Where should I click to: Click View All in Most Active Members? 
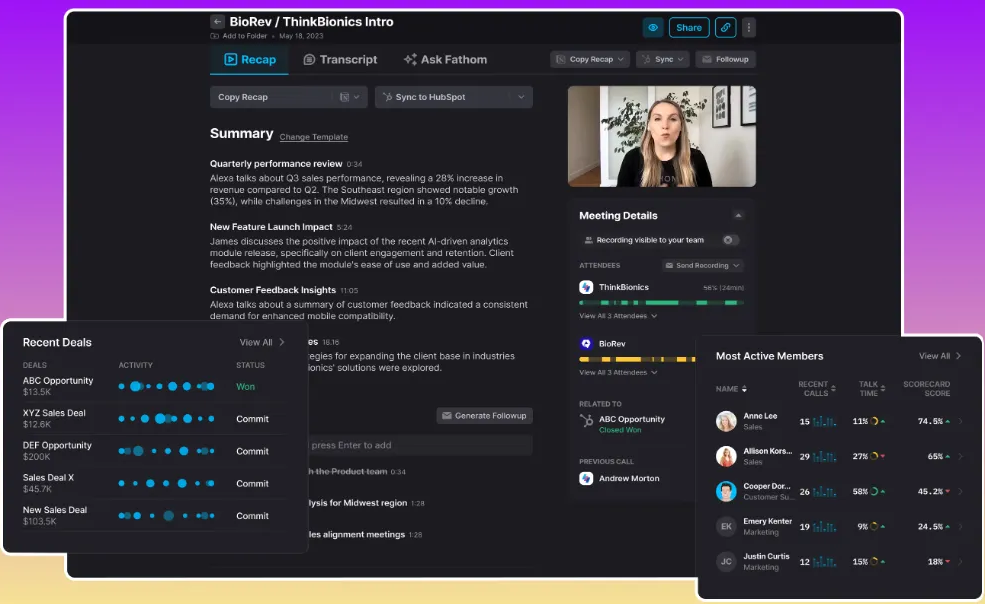pos(940,356)
